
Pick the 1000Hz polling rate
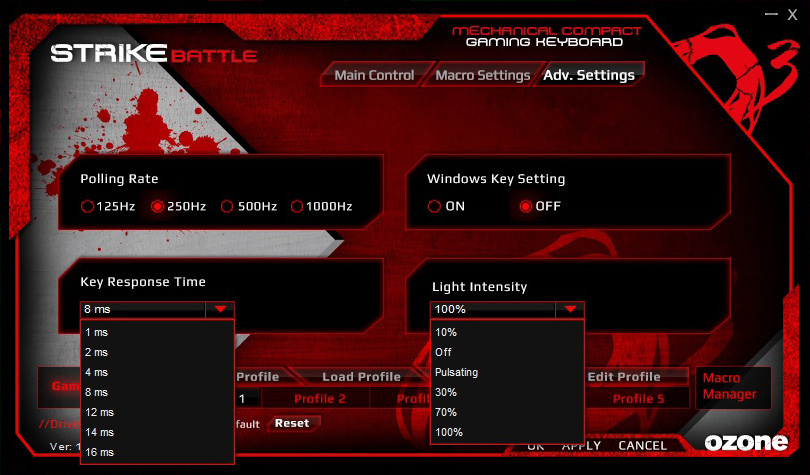(x=297, y=207)
